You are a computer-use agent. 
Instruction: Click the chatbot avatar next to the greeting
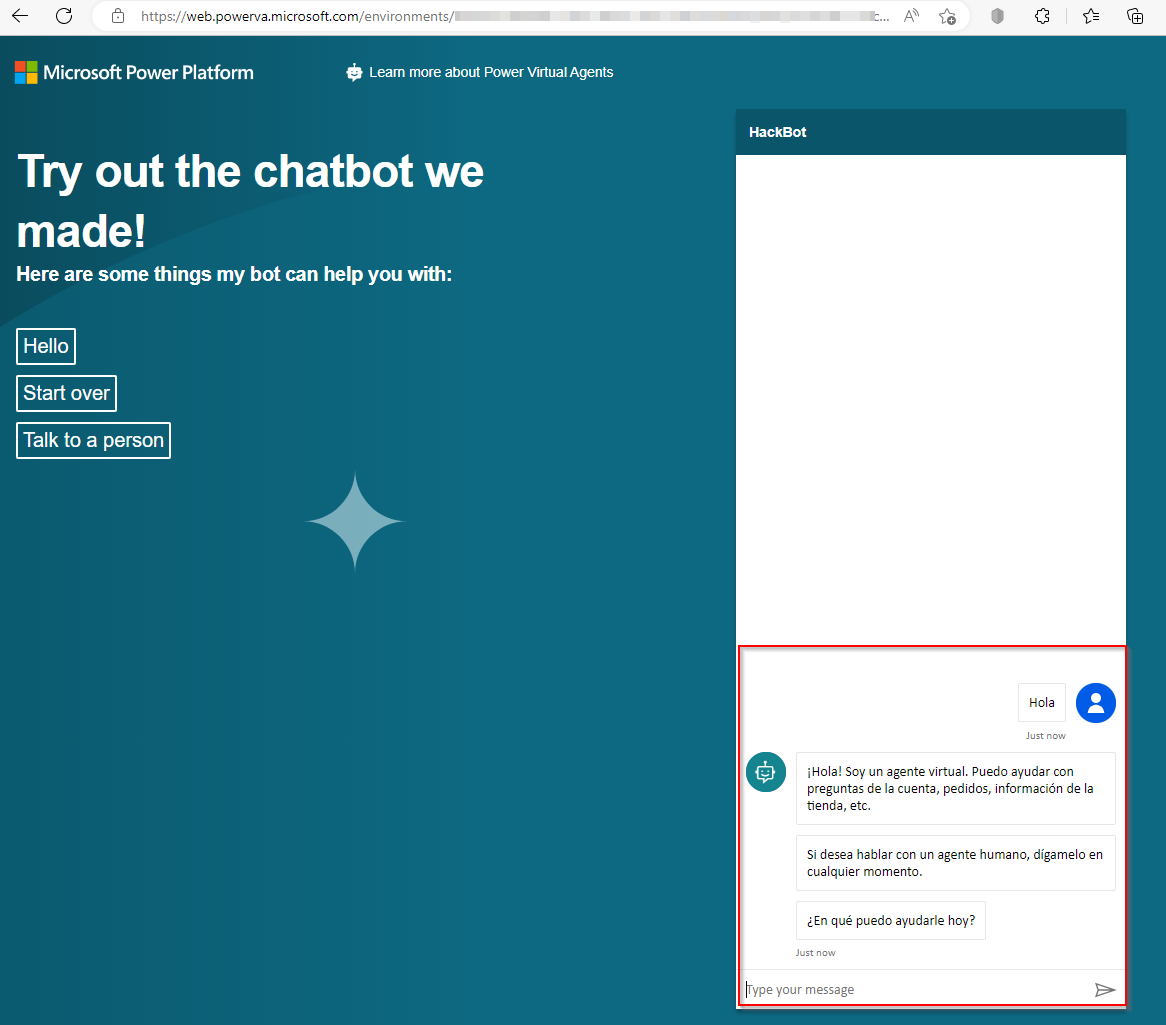click(766, 772)
